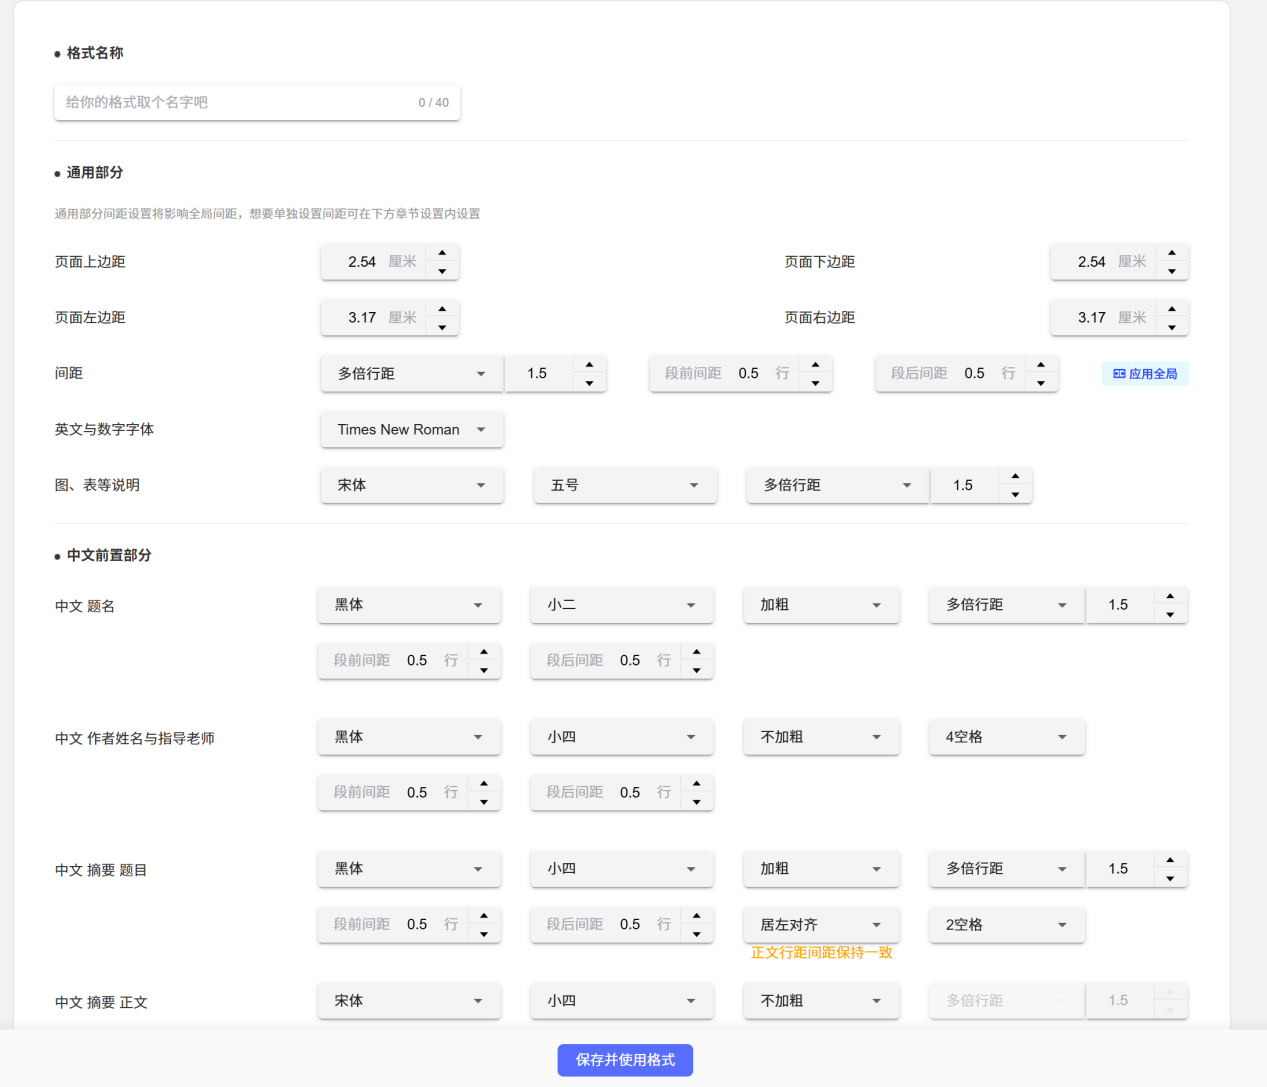This screenshot has width=1267, height=1087.
Task: Open abstract body size dropdown 小四
Action: point(622,1001)
